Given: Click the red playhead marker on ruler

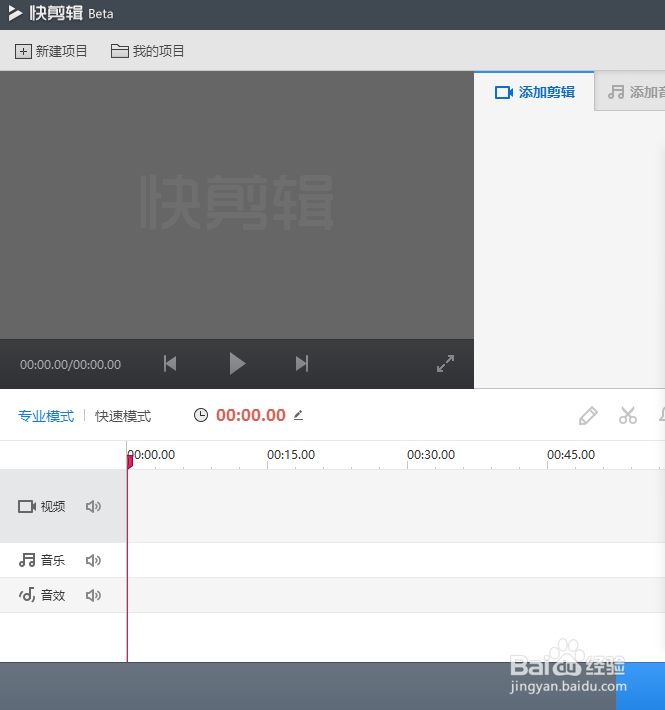Looking at the screenshot, I should pos(129,462).
